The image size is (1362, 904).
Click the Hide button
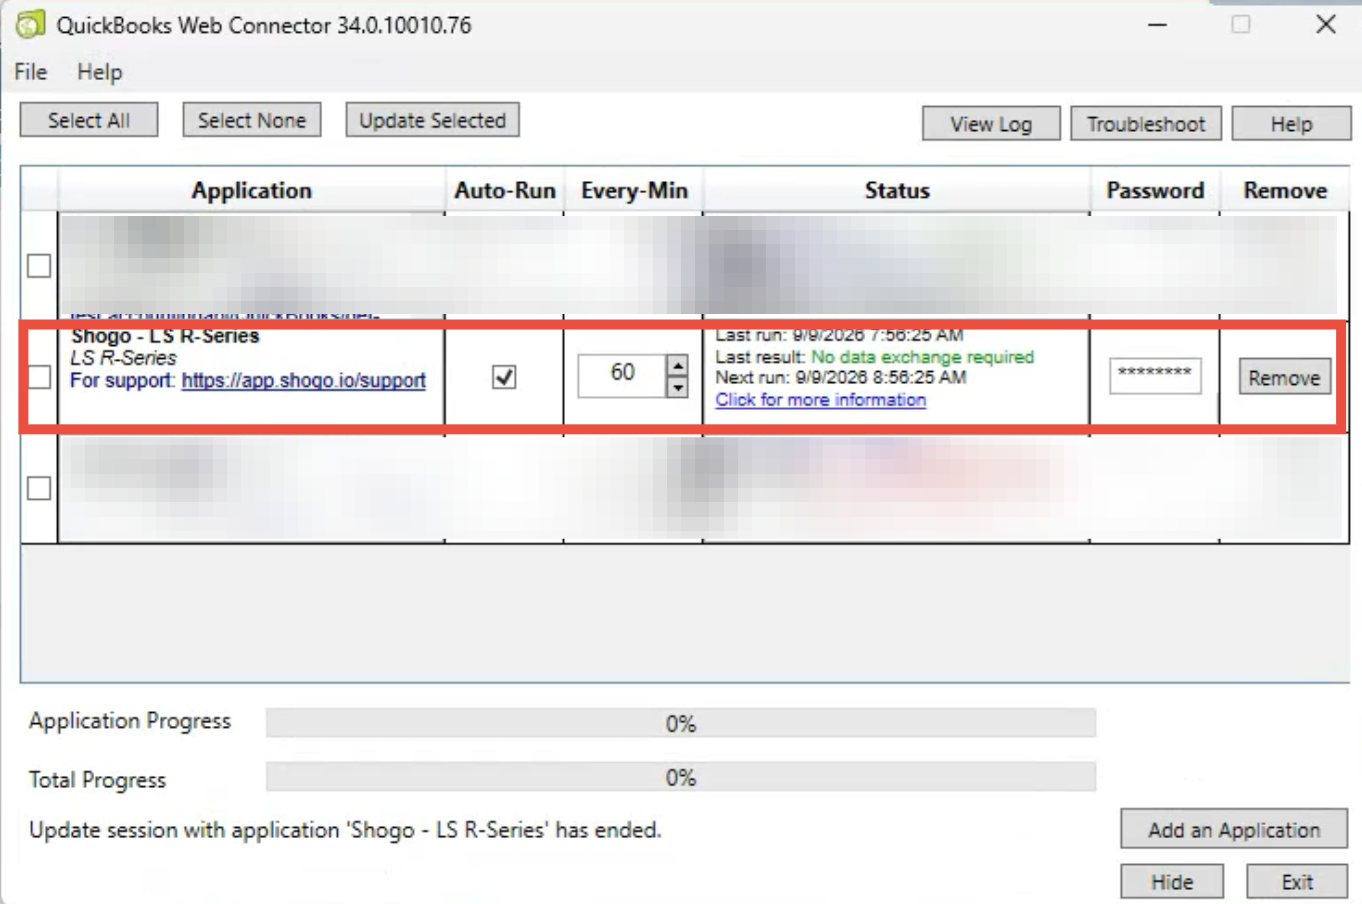coord(1172,882)
